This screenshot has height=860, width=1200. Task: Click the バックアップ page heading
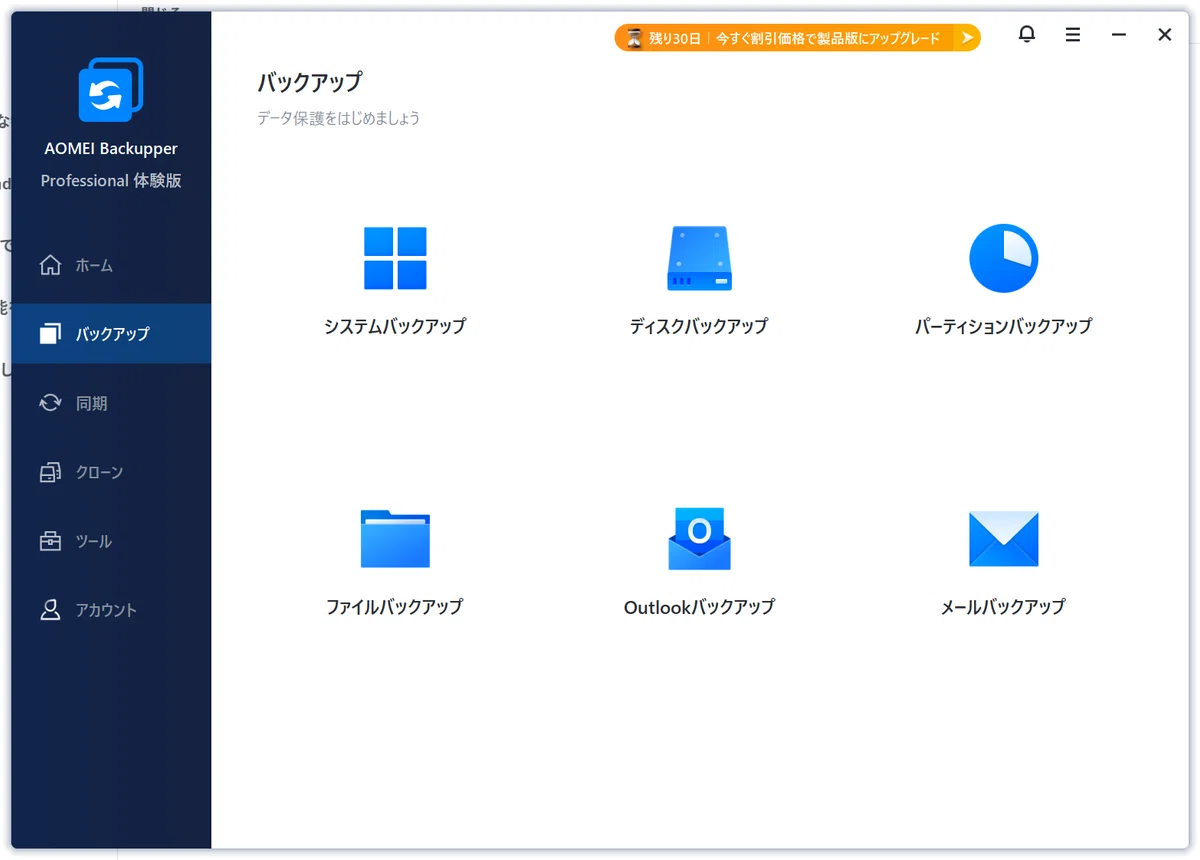tap(310, 82)
